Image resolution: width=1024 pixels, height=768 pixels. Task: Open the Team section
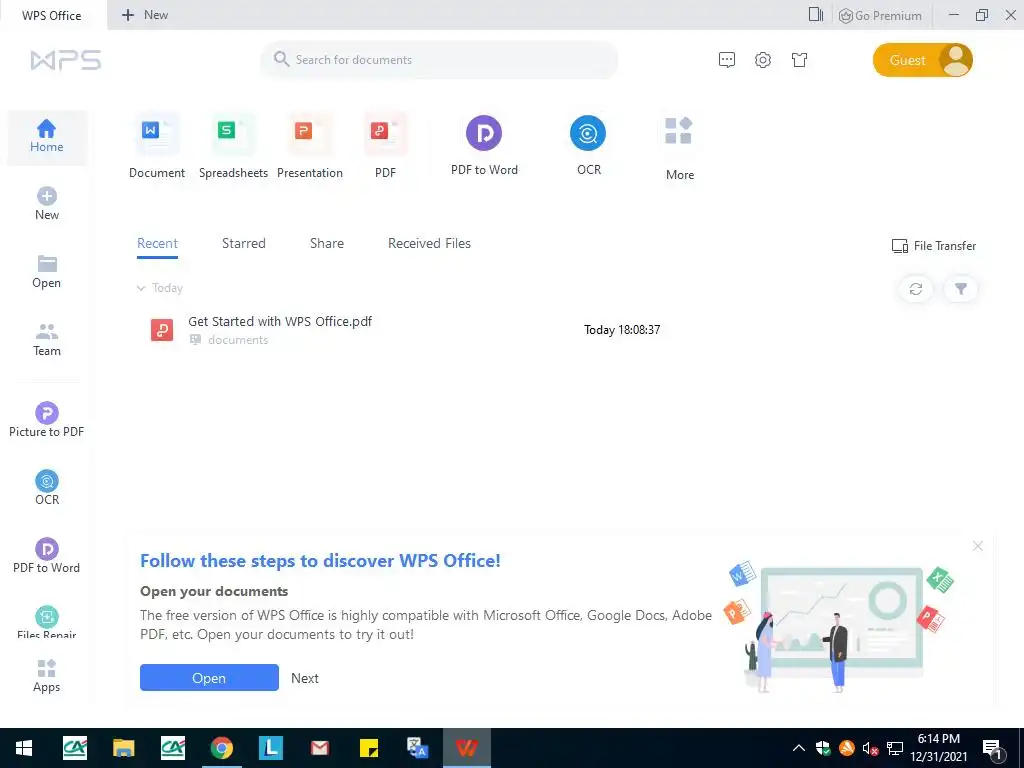(x=46, y=340)
